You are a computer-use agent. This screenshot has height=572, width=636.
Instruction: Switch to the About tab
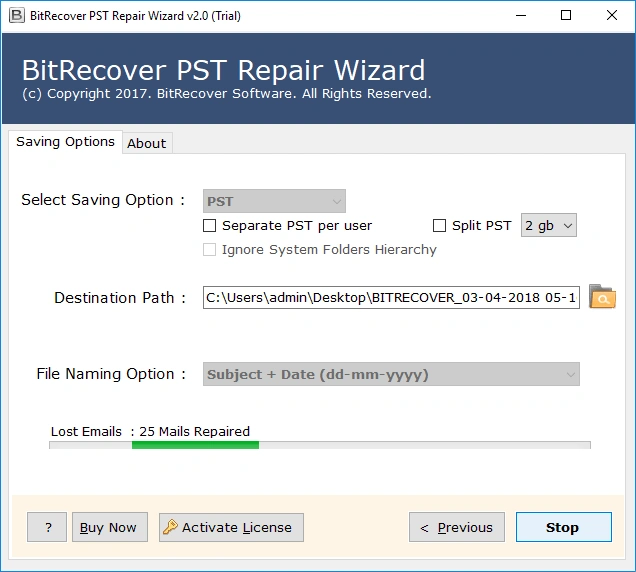(x=146, y=143)
